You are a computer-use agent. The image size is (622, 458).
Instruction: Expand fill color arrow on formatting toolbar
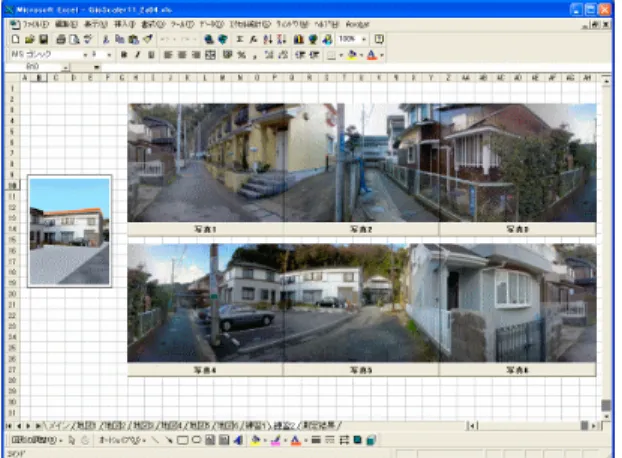click(361, 55)
